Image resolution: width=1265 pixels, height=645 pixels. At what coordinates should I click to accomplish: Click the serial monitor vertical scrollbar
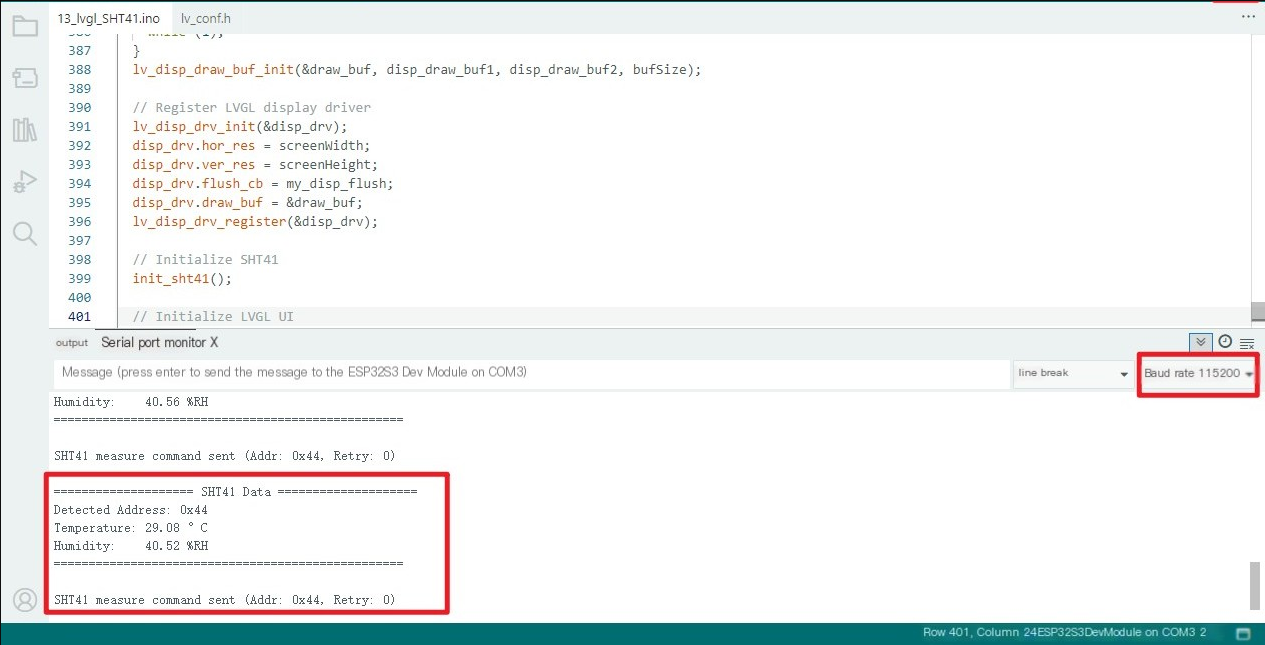click(1255, 585)
